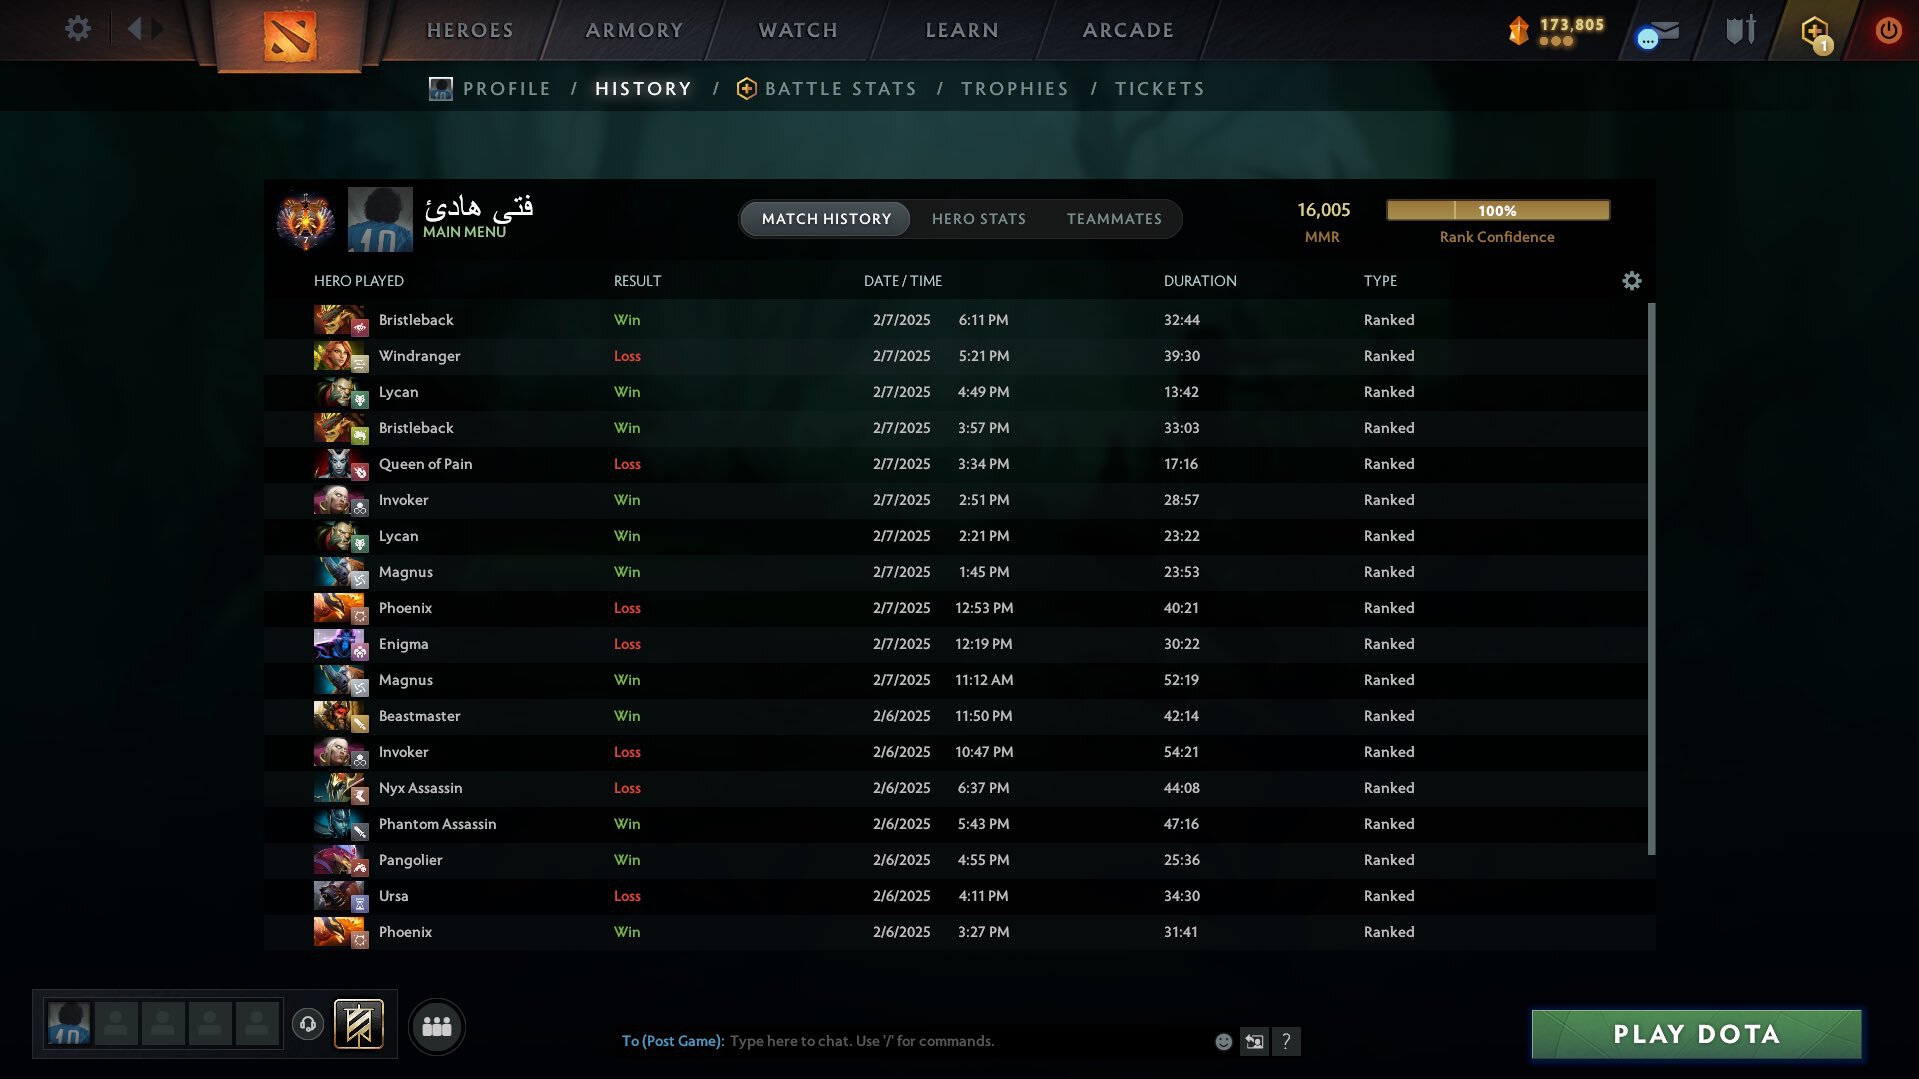Viewport: 1919px width, 1079px height.
Task: Open the LEARN menu
Action: (x=962, y=30)
